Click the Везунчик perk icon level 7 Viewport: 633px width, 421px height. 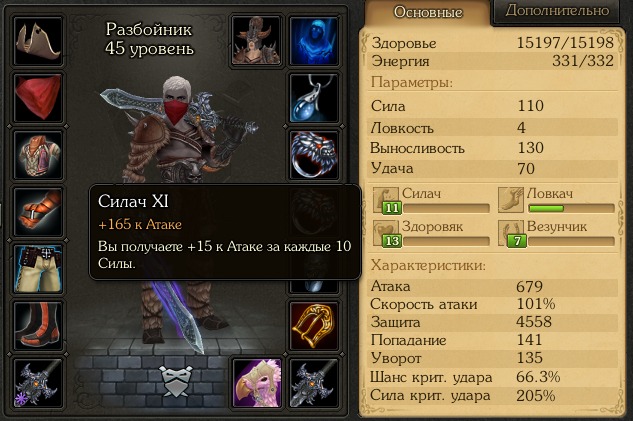(511, 233)
